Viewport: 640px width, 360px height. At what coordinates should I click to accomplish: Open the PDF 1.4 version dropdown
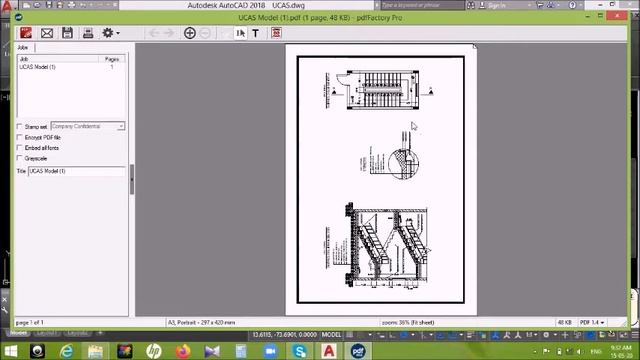click(x=592, y=322)
